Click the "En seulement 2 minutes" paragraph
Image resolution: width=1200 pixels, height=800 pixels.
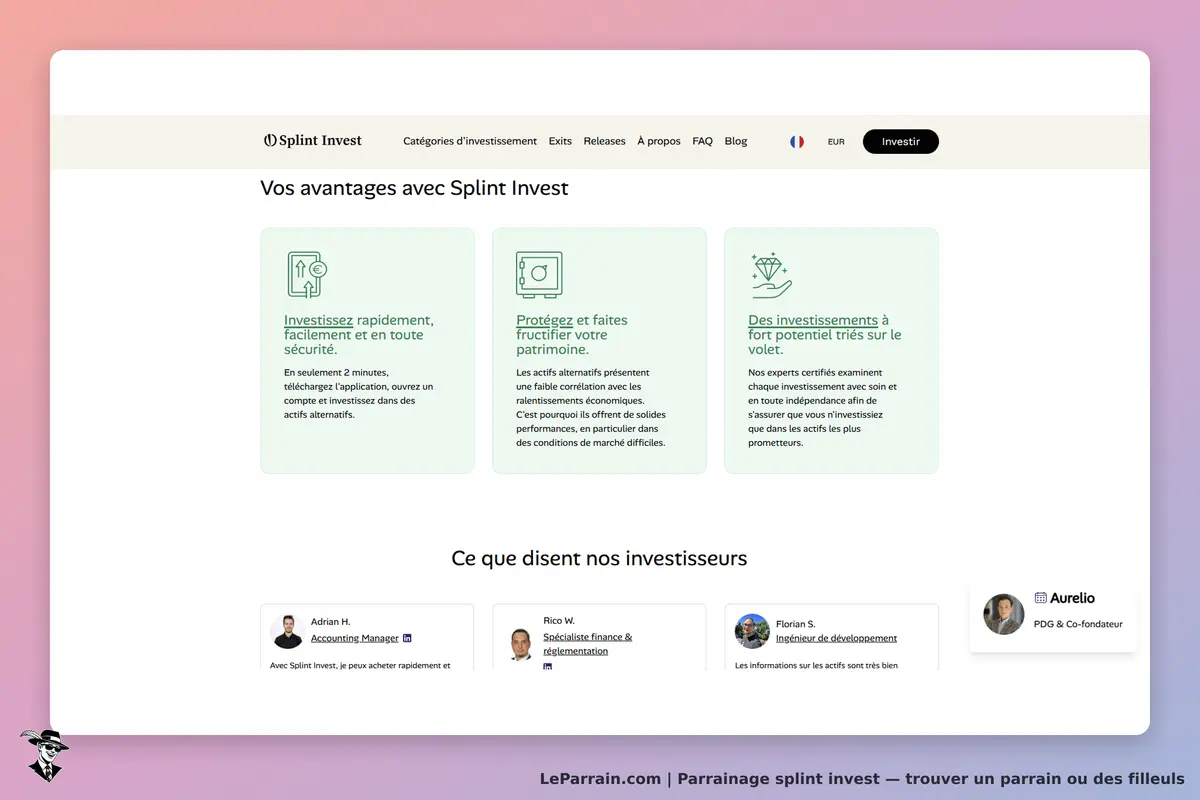[x=359, y=393]
